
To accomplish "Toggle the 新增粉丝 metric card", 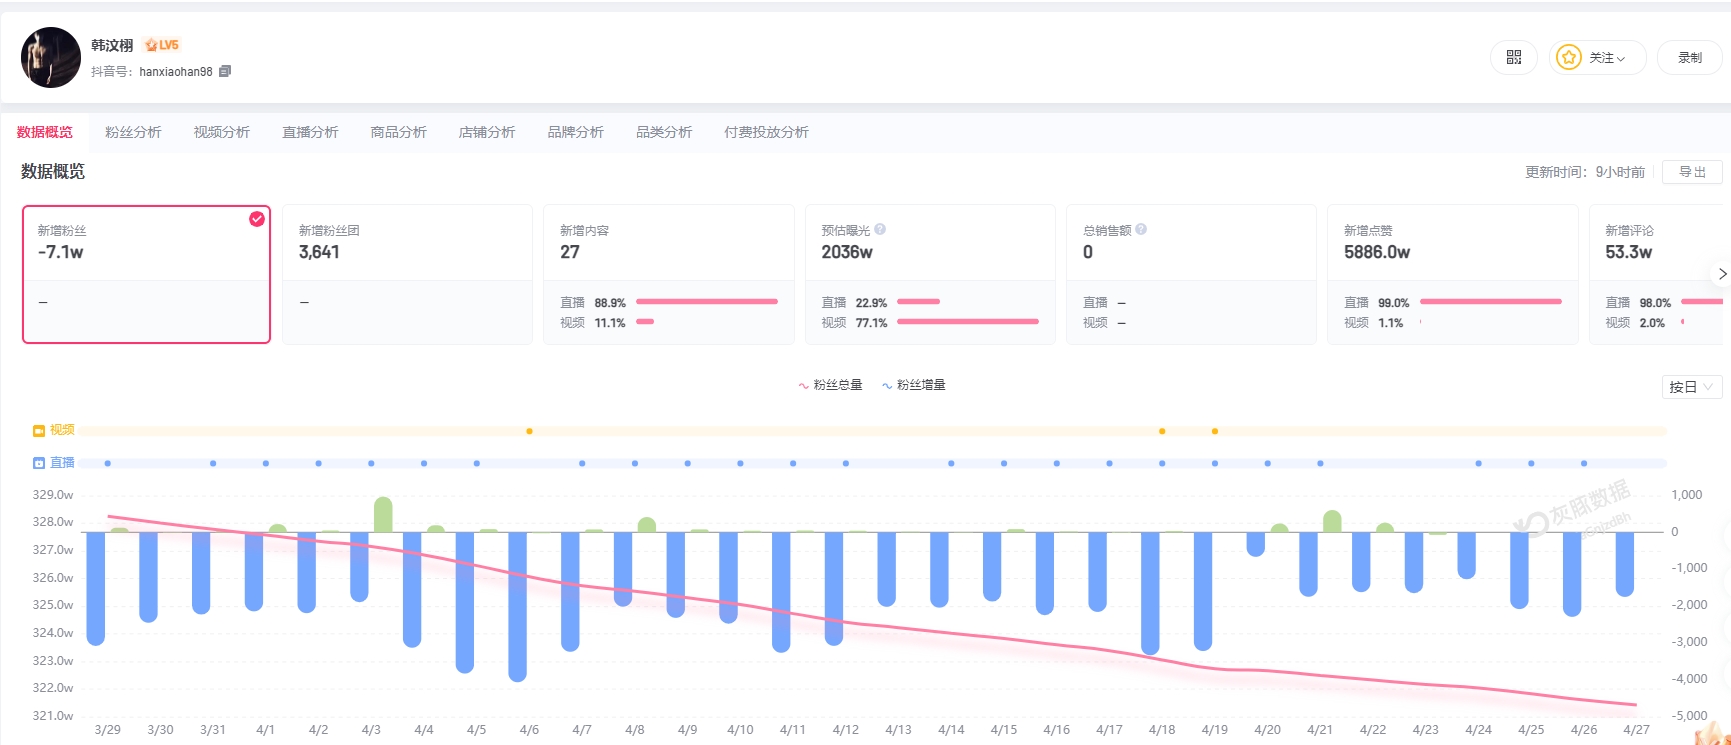I will [x=146, y=274].
